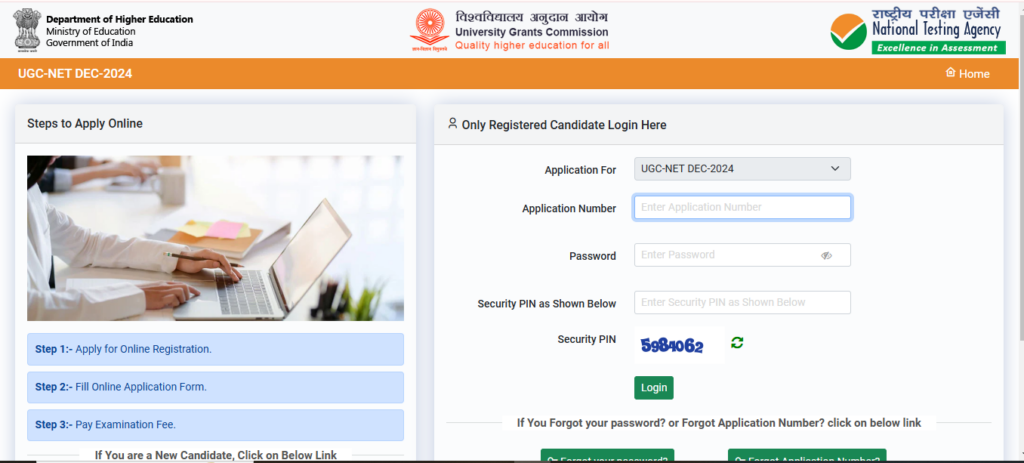This screenshot has width=1024, height=463.
Task: Click the Security PIN captcha image 5984062
Action: [679, 345]
